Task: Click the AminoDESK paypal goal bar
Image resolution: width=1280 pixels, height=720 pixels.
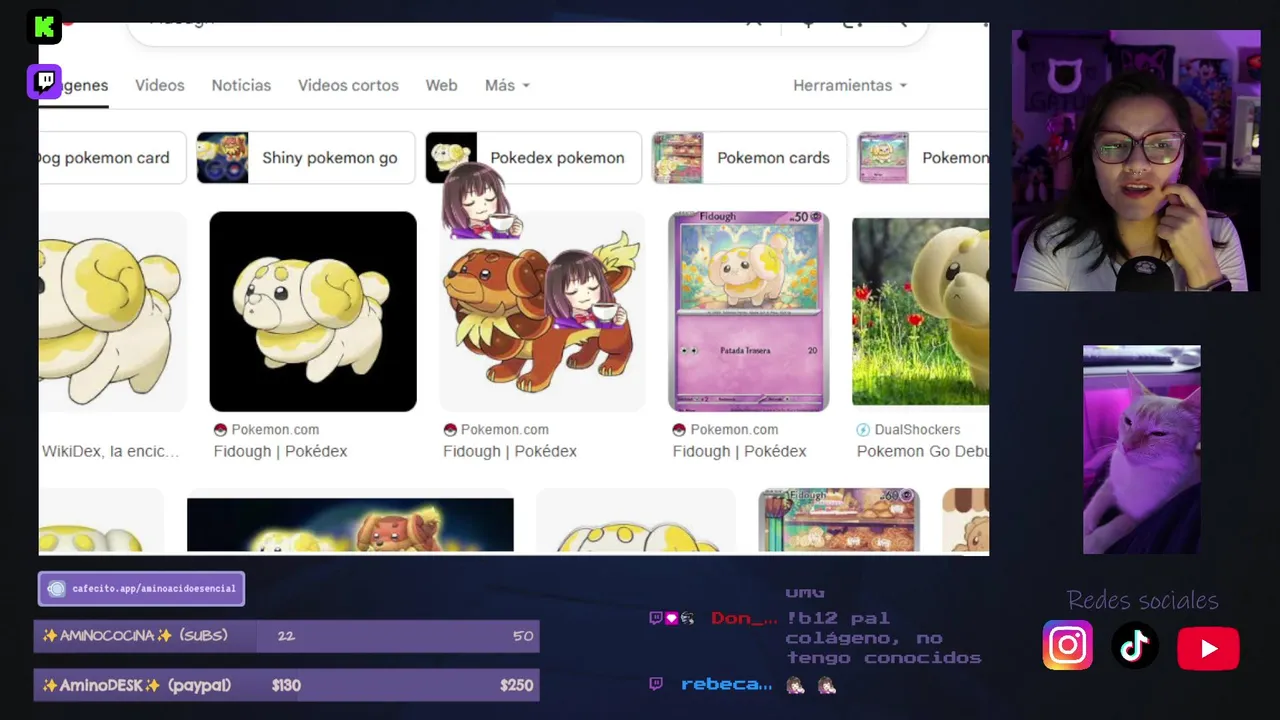Action: 287,685
